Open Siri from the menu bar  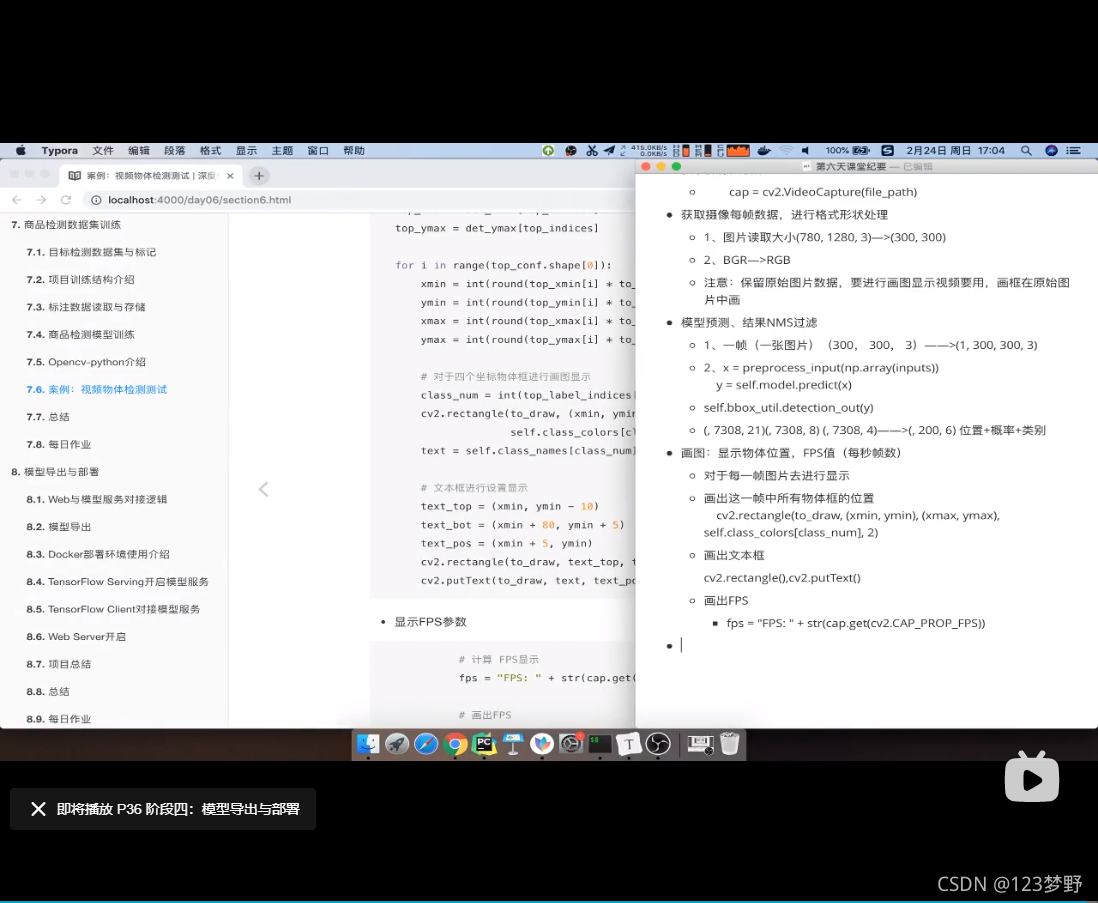click(1051, 150)
